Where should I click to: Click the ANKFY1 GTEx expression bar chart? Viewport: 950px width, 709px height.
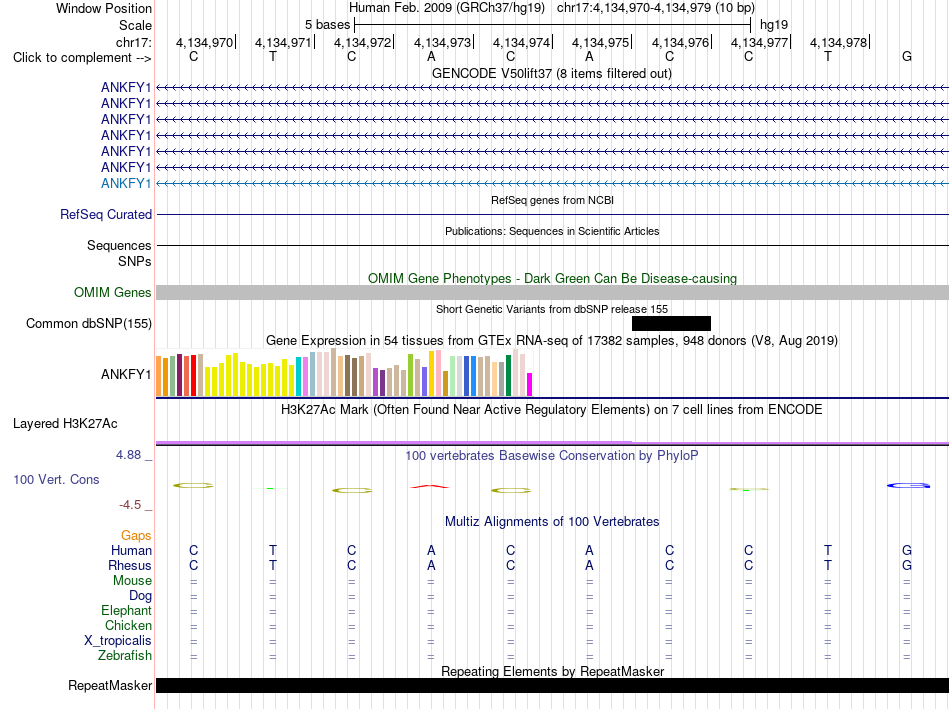344,373
